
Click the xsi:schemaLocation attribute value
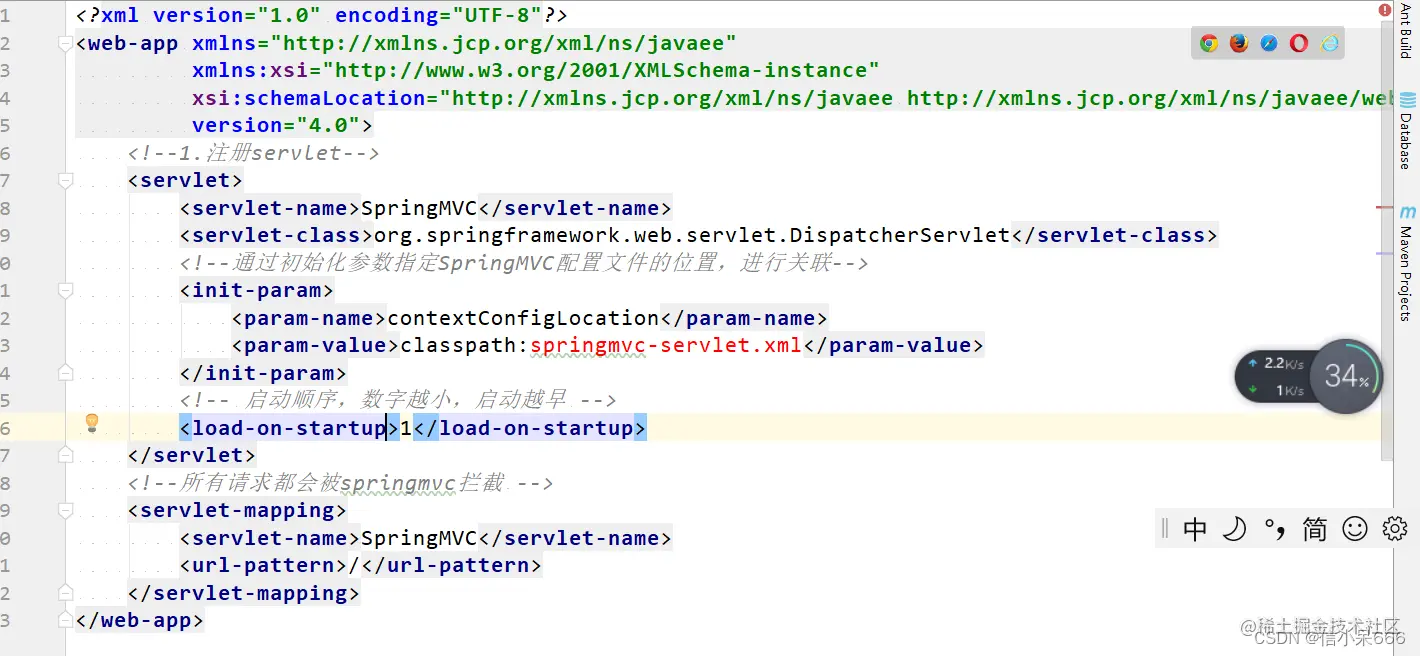point(916,98)
